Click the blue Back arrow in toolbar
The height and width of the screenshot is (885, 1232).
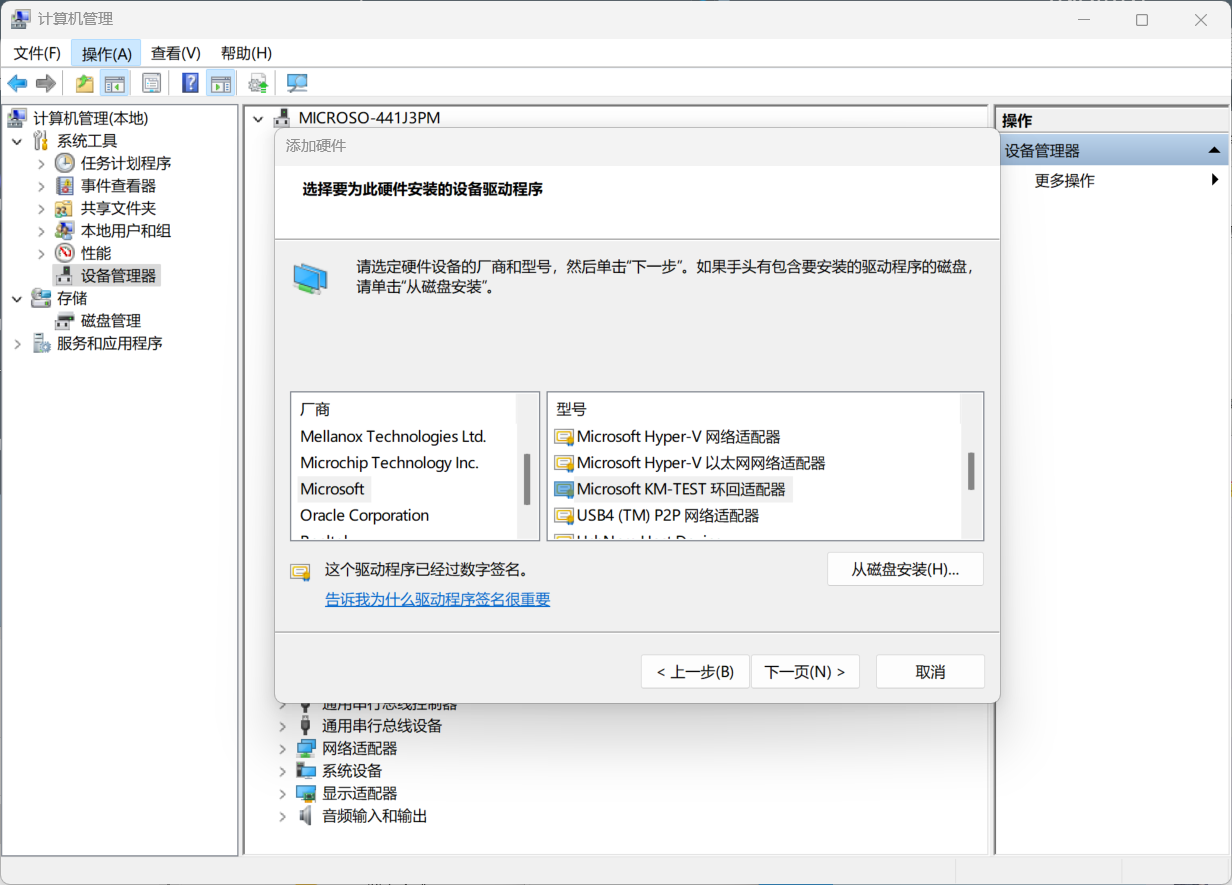coord(17,83)
